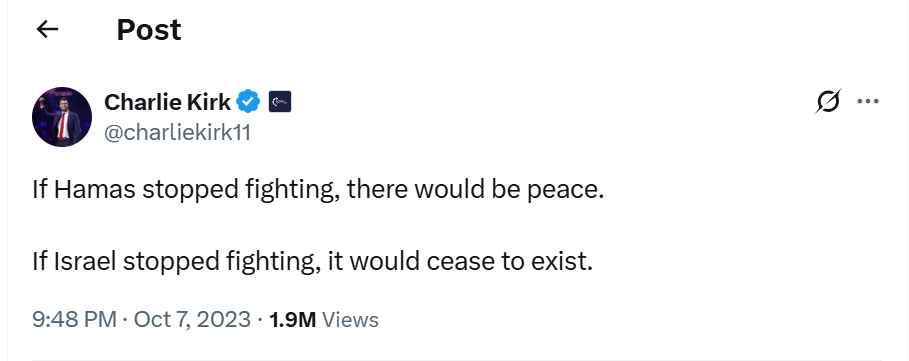Click the 1.9M view count
909x361 pixels.
pyautogui.click(x=293, y=320)
